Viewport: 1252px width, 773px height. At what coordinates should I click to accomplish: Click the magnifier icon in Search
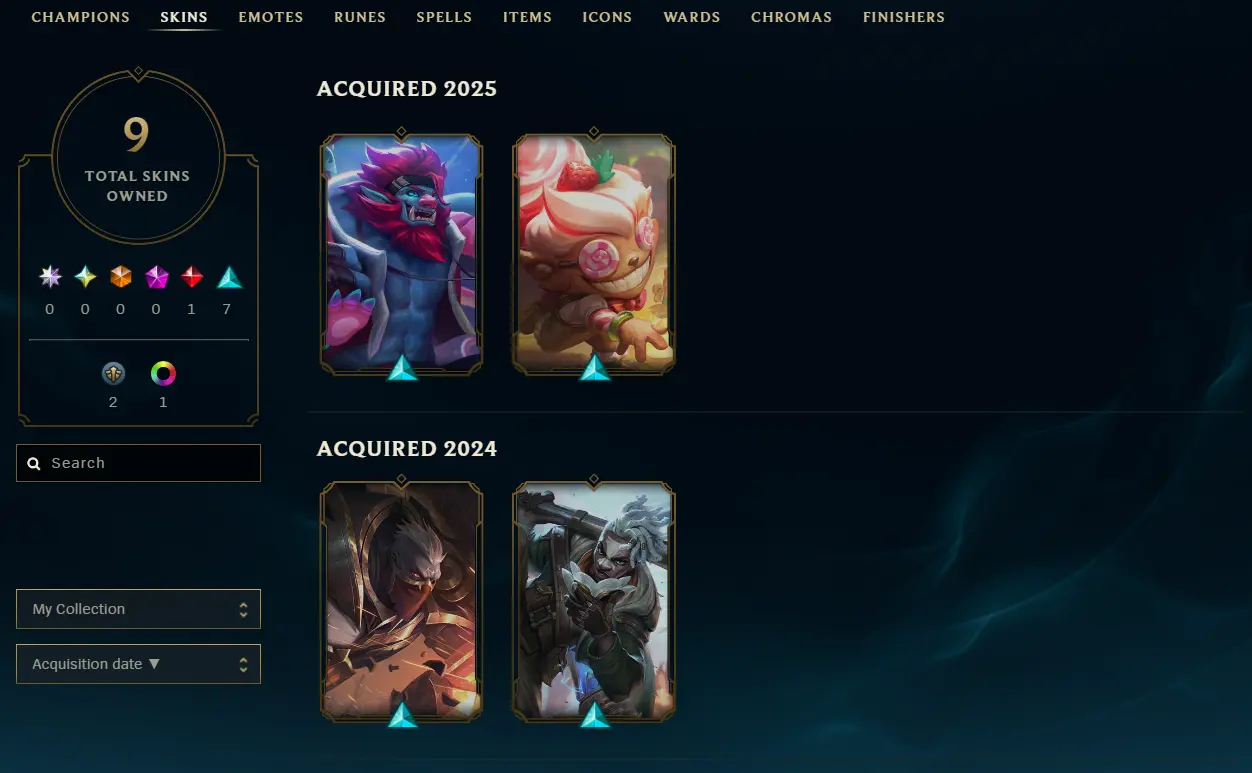pos(34,464)
